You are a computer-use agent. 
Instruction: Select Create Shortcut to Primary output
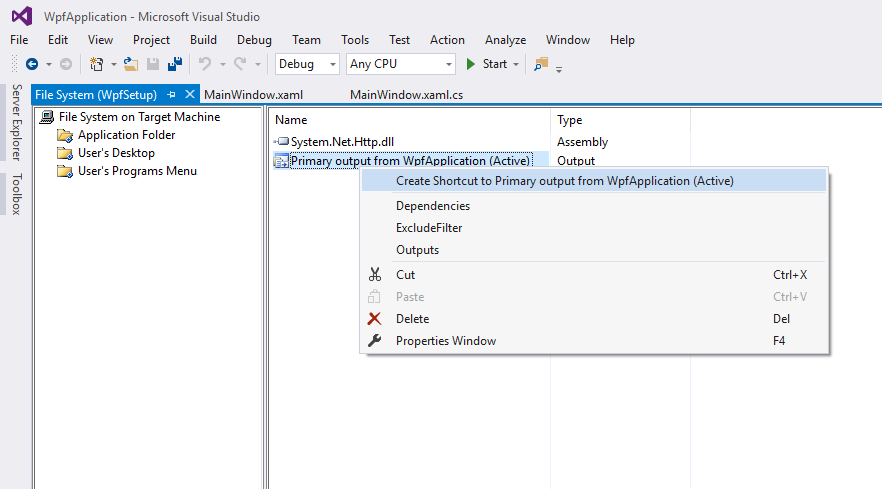tap(564, 181)
